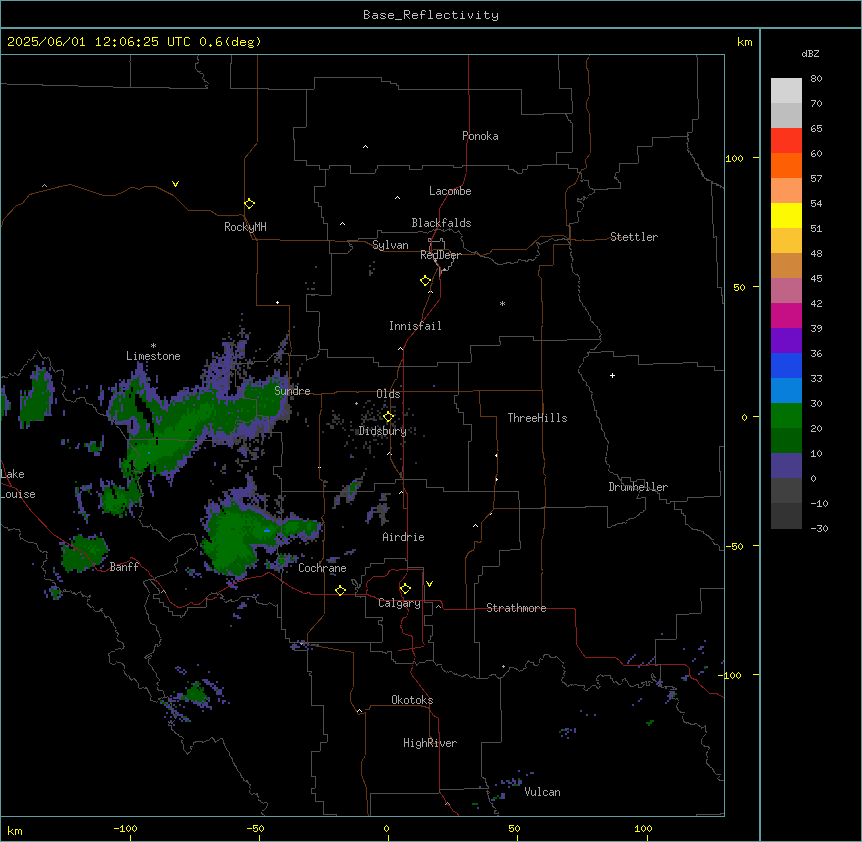Click the RedDeer city label
Image resolution: width=862 pixels, height=842 pixels.
(440, 255)
